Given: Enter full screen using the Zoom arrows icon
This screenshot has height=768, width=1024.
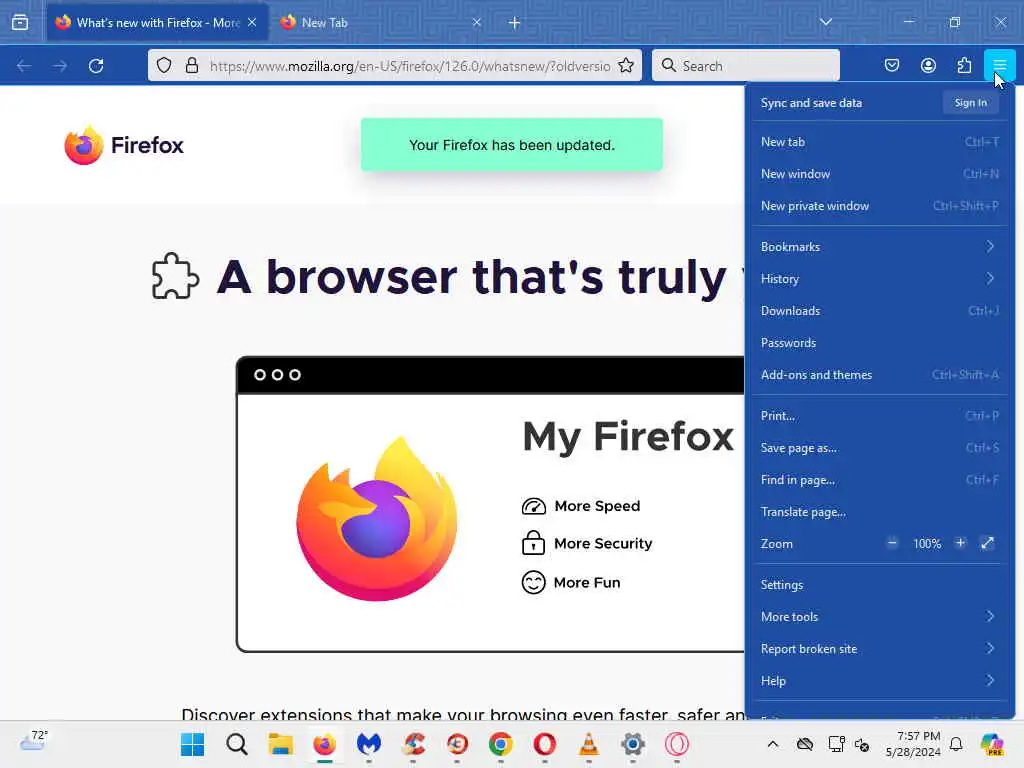Looking at the screenshot, I should tap(987, 543).
